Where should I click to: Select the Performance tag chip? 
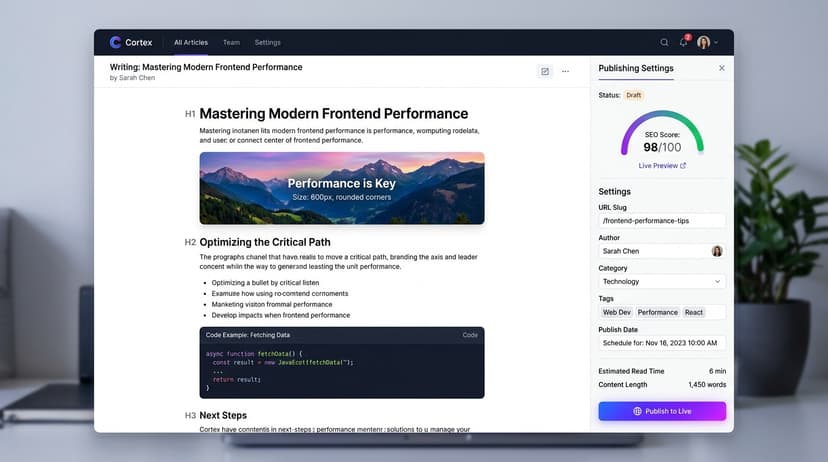pyautogui.click(x=657, y=312)
